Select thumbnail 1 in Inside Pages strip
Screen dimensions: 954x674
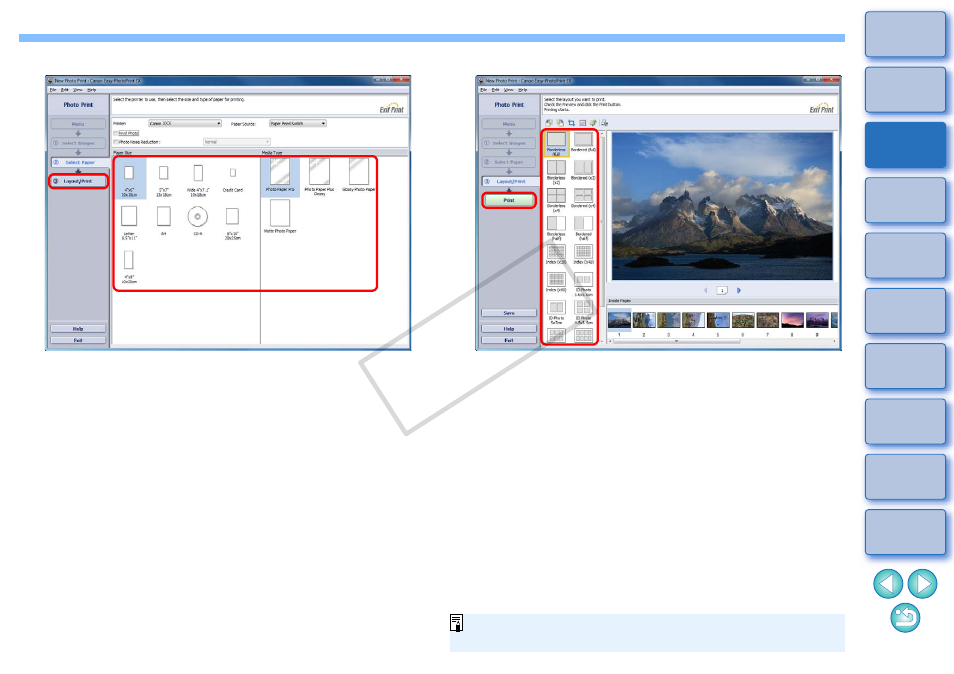tap(619, 320)
